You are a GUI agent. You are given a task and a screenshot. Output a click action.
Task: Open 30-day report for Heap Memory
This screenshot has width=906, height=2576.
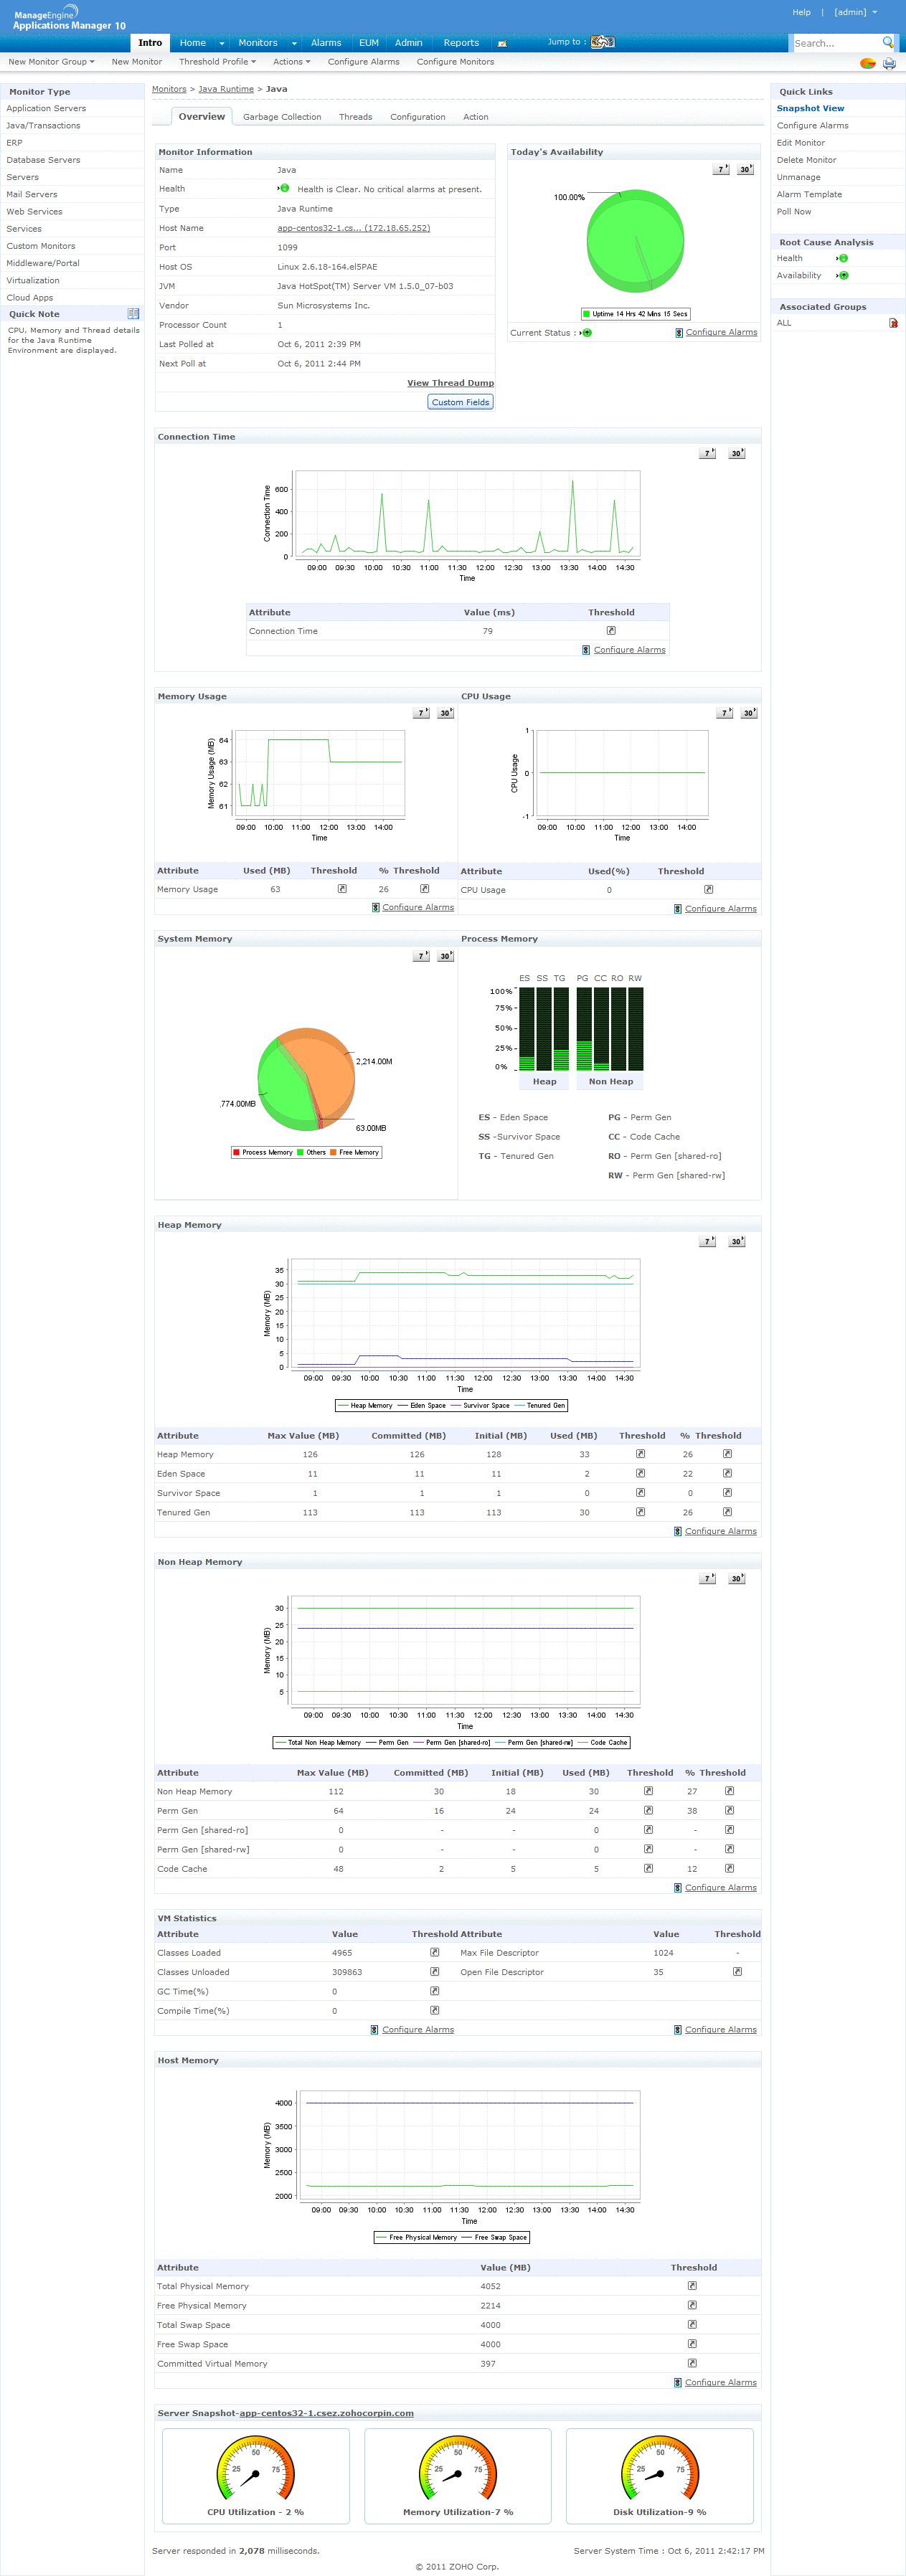click(737, 1242)
